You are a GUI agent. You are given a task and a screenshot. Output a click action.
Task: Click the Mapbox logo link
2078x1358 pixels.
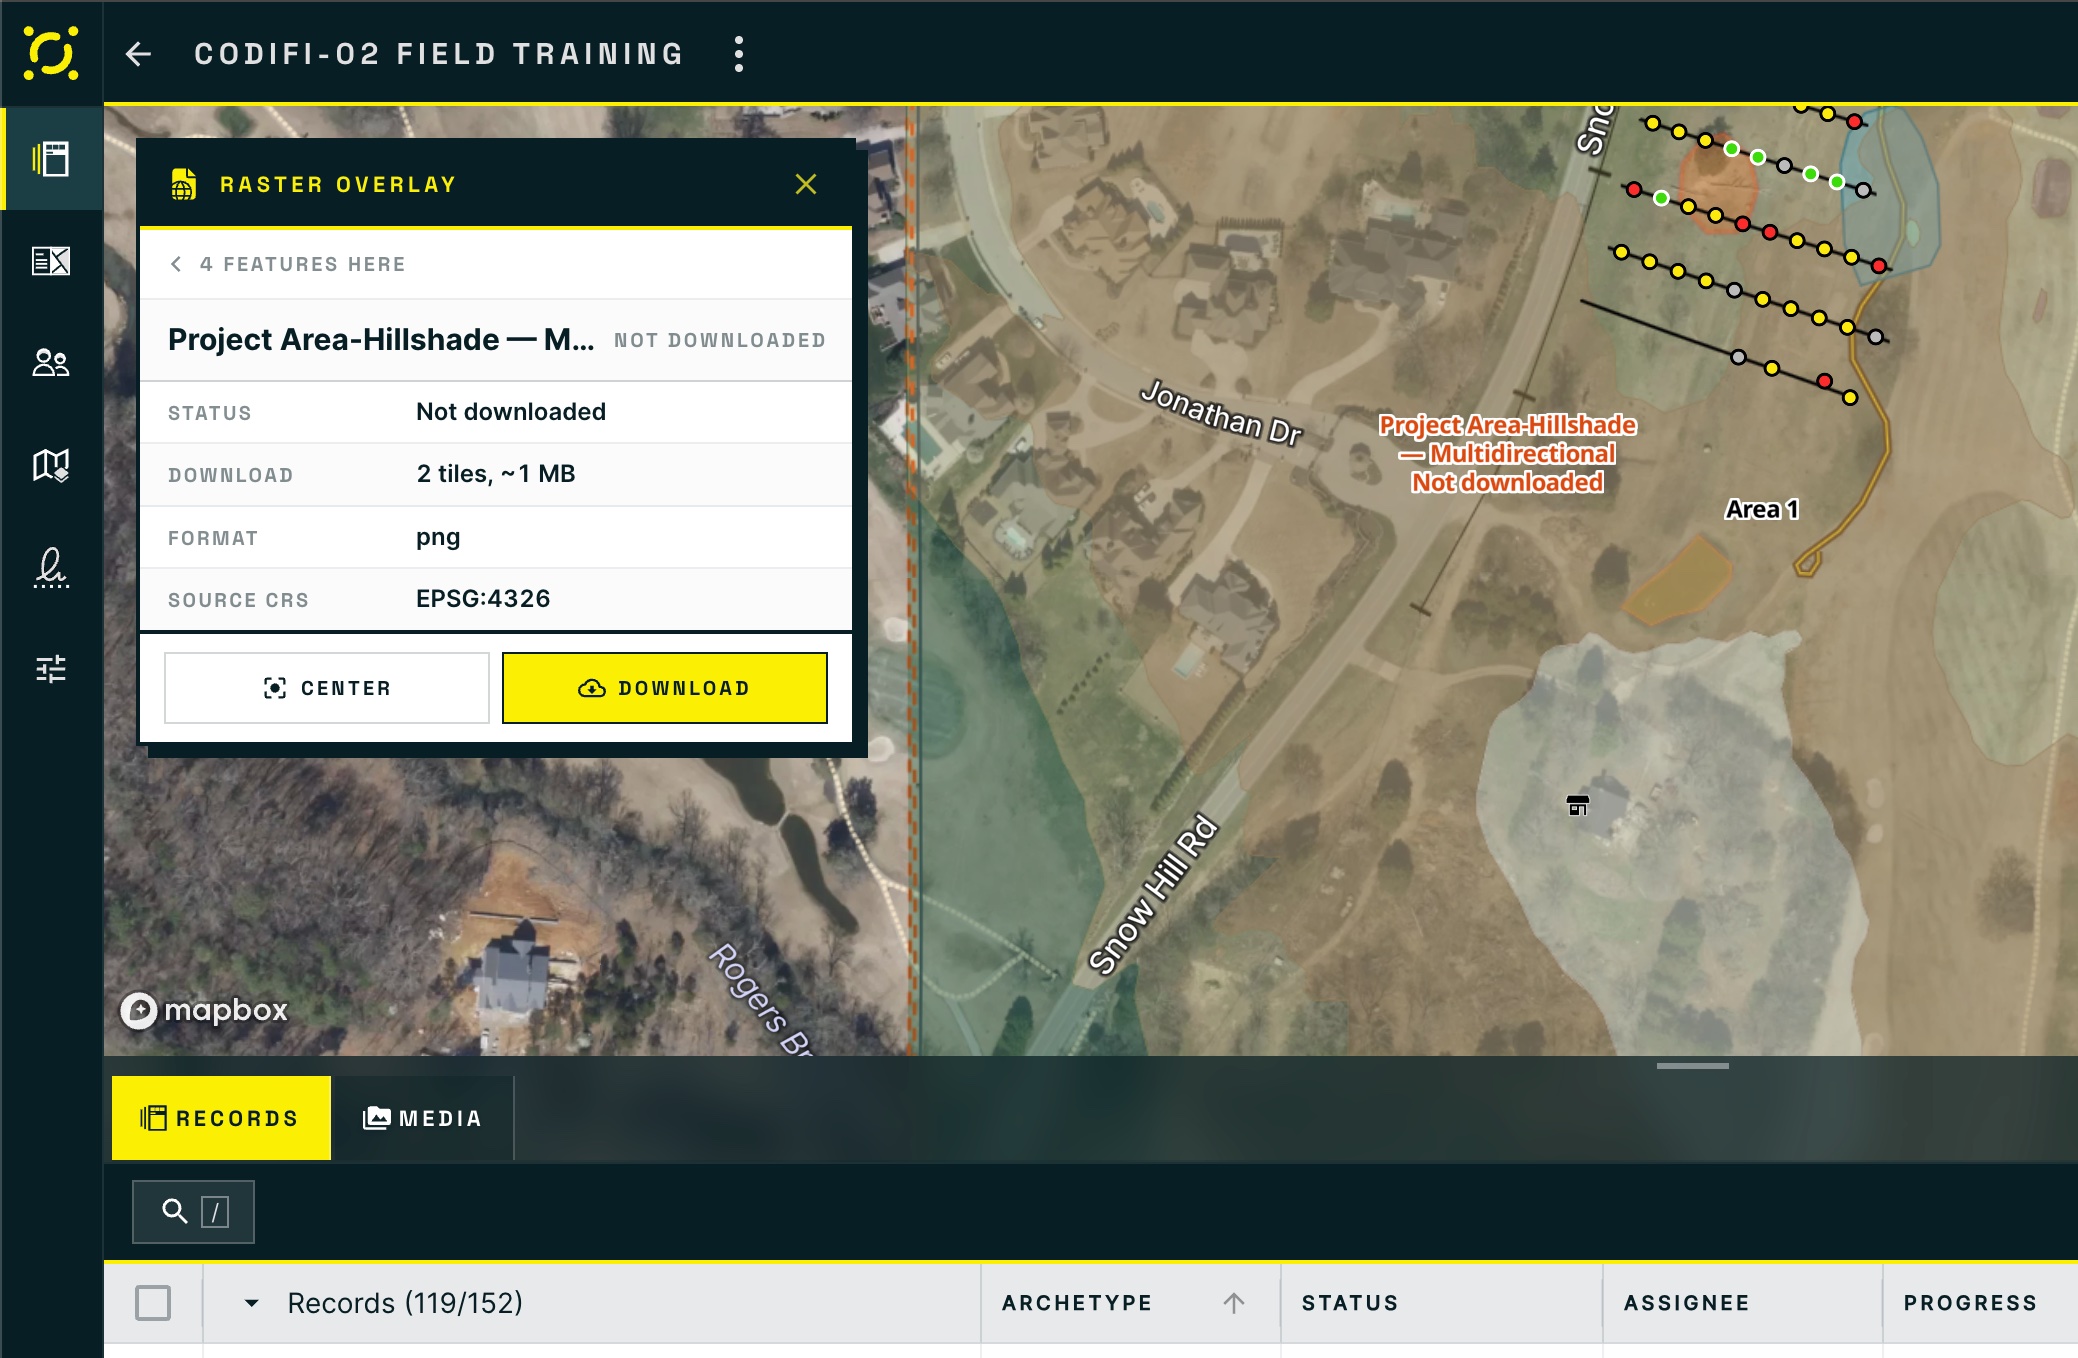205,1010
